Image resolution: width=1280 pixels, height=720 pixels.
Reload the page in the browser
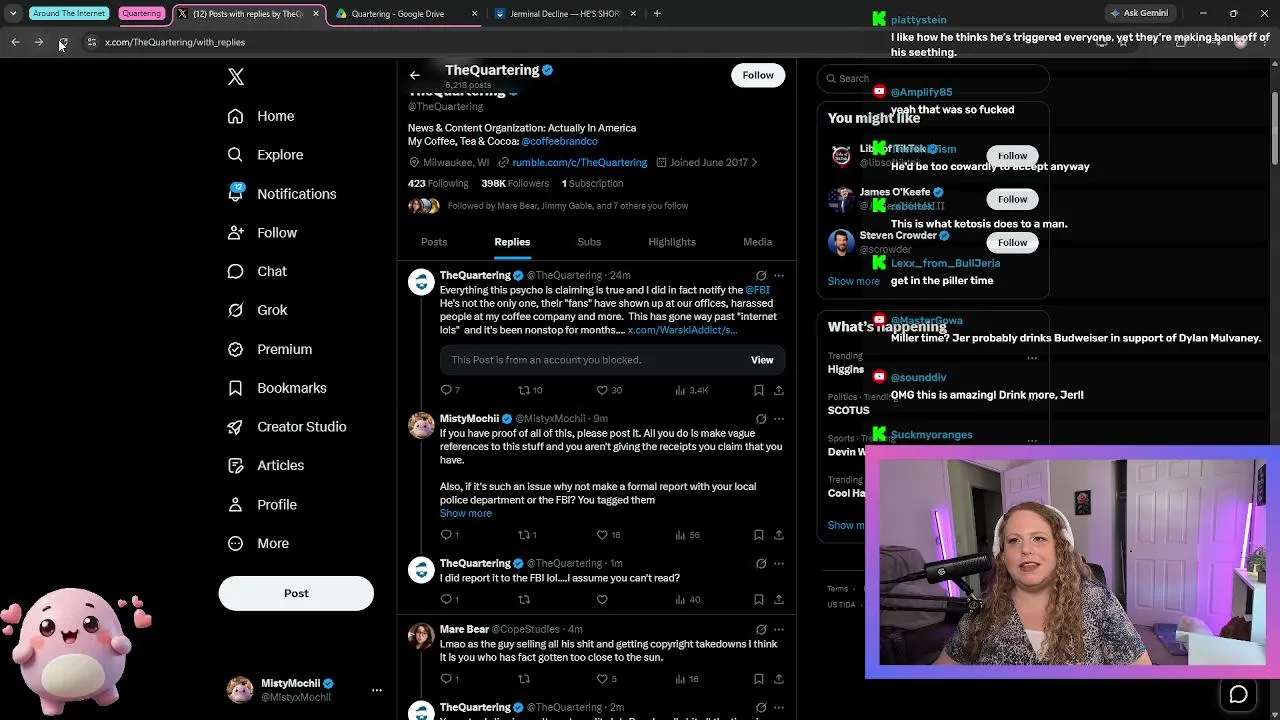pyautogui.click(x=63, y=42)
